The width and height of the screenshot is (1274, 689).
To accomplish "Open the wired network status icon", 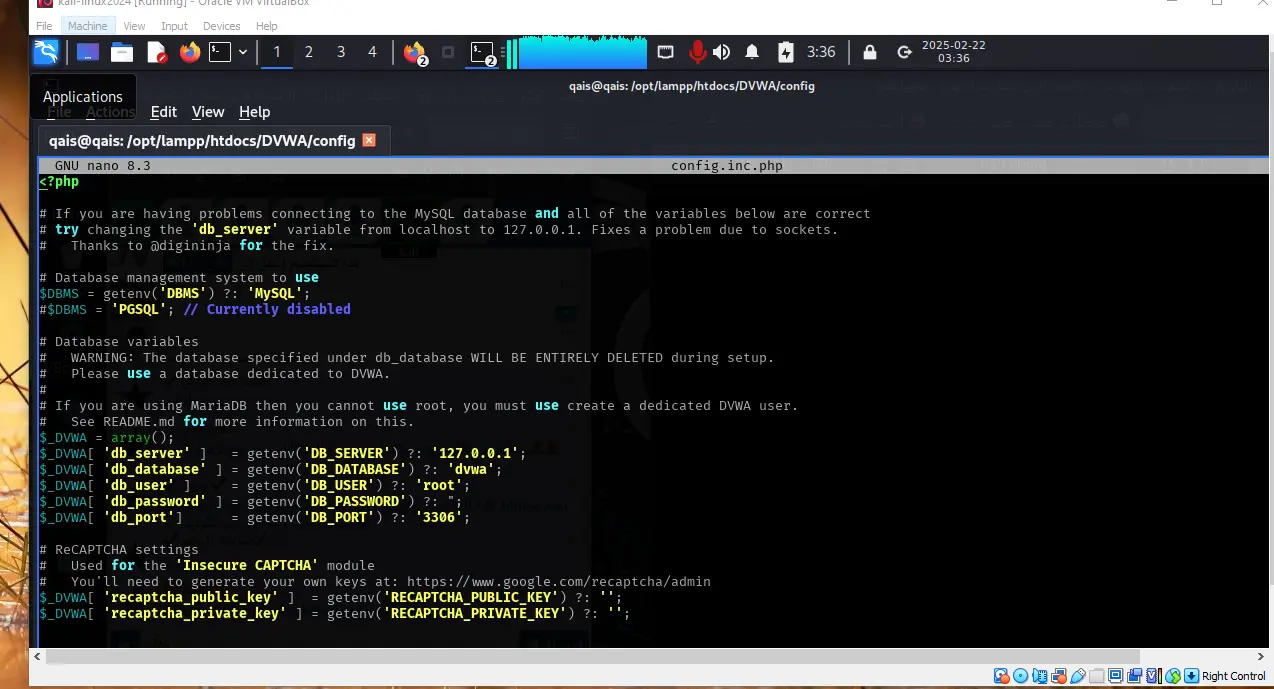I will coord(666,52).
